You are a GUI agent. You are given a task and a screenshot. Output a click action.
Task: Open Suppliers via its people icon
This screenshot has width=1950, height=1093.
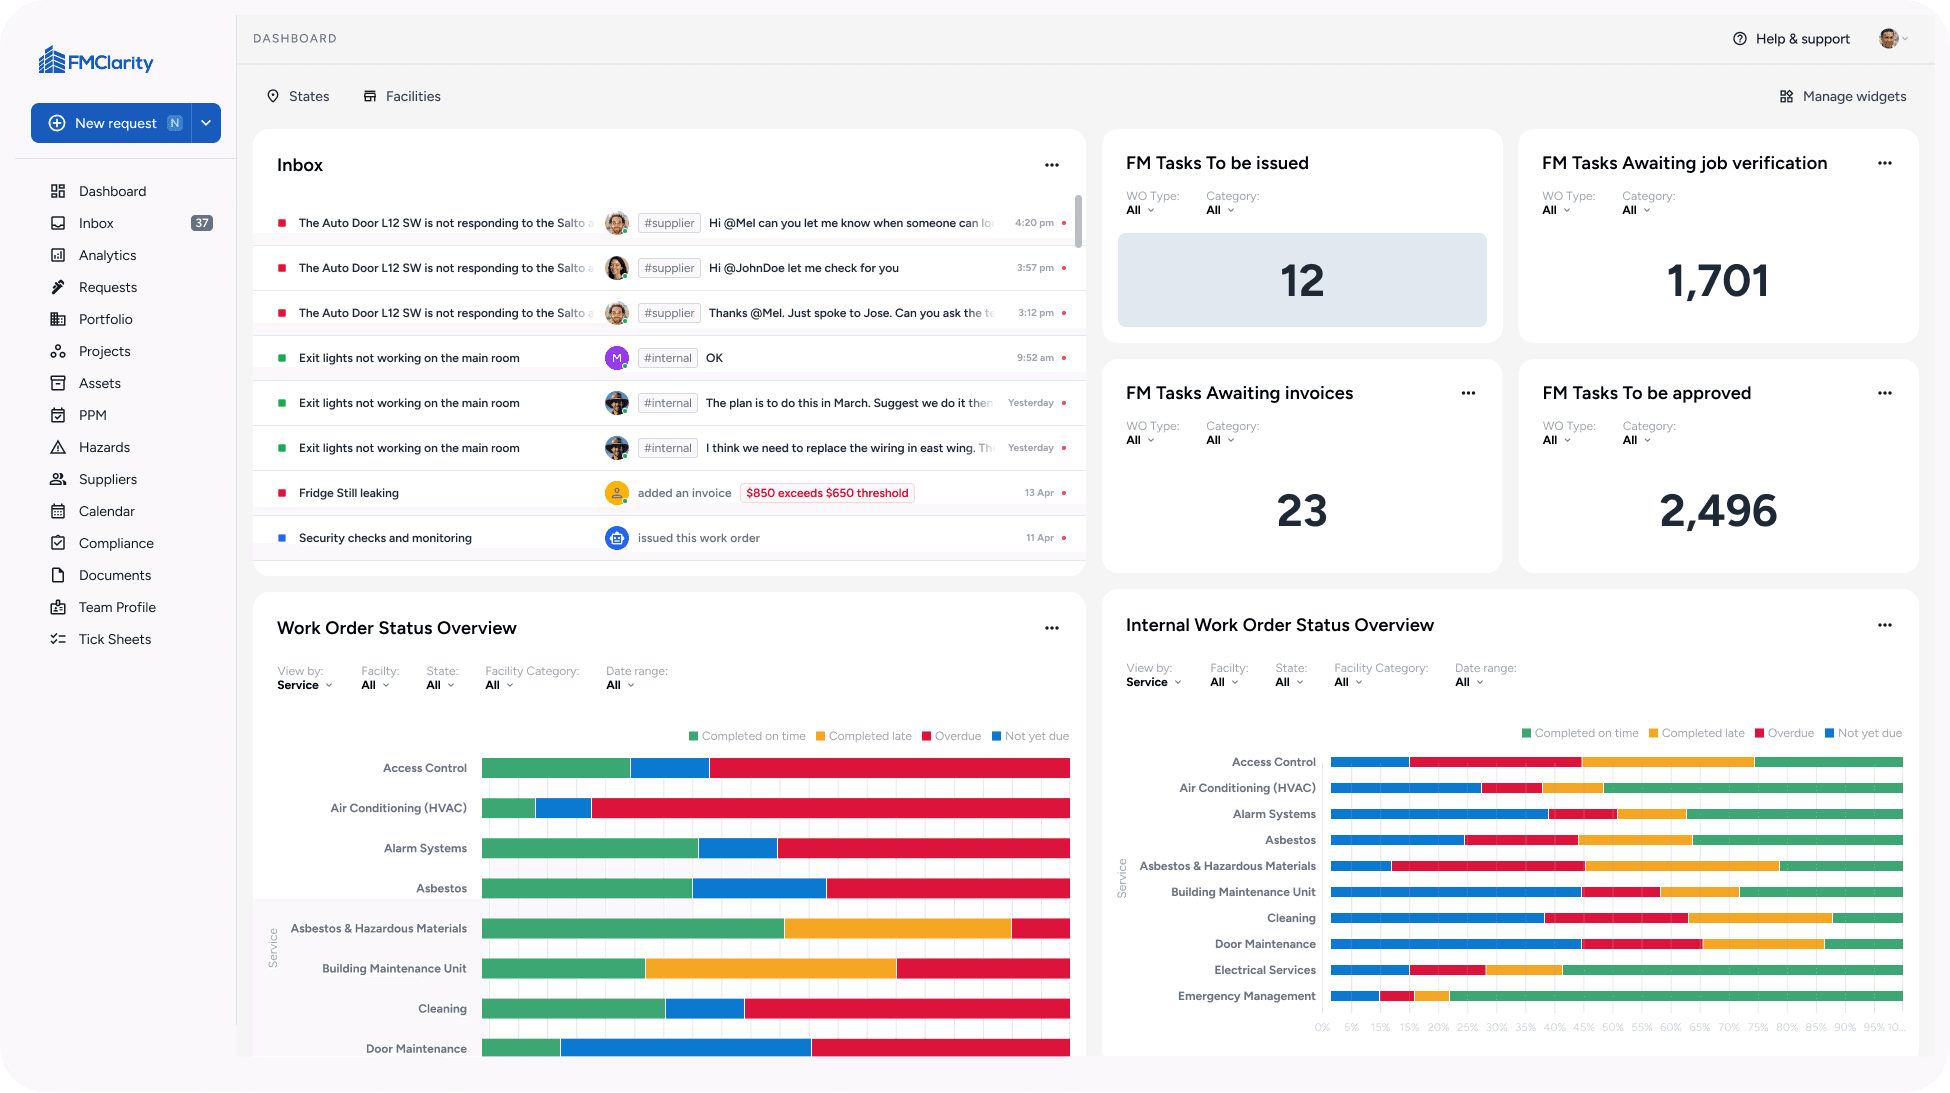coord(58,479)
